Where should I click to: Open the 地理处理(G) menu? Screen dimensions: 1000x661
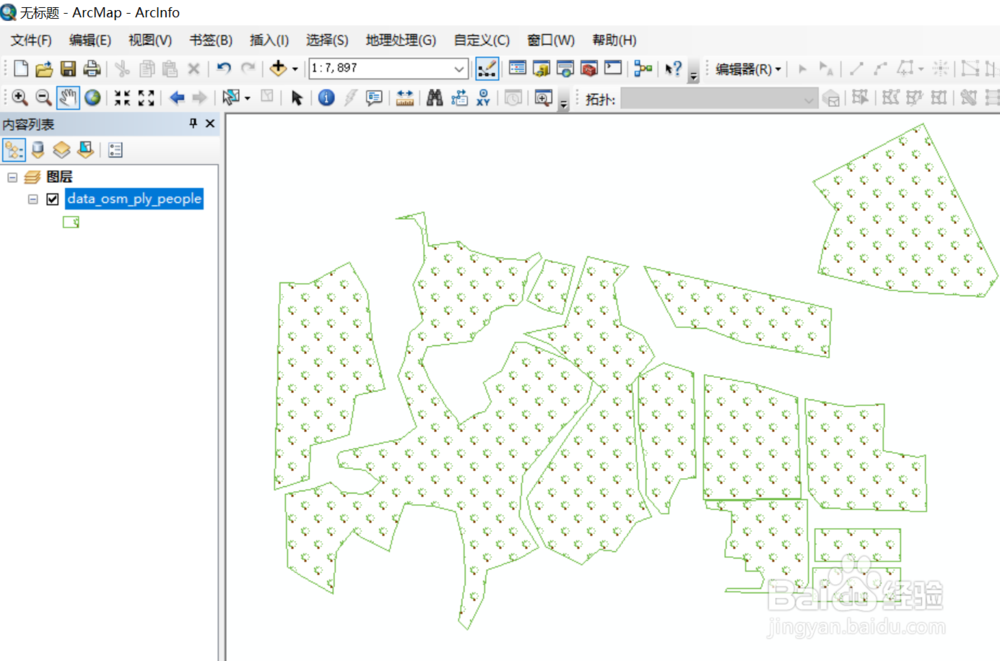point(401,40)
